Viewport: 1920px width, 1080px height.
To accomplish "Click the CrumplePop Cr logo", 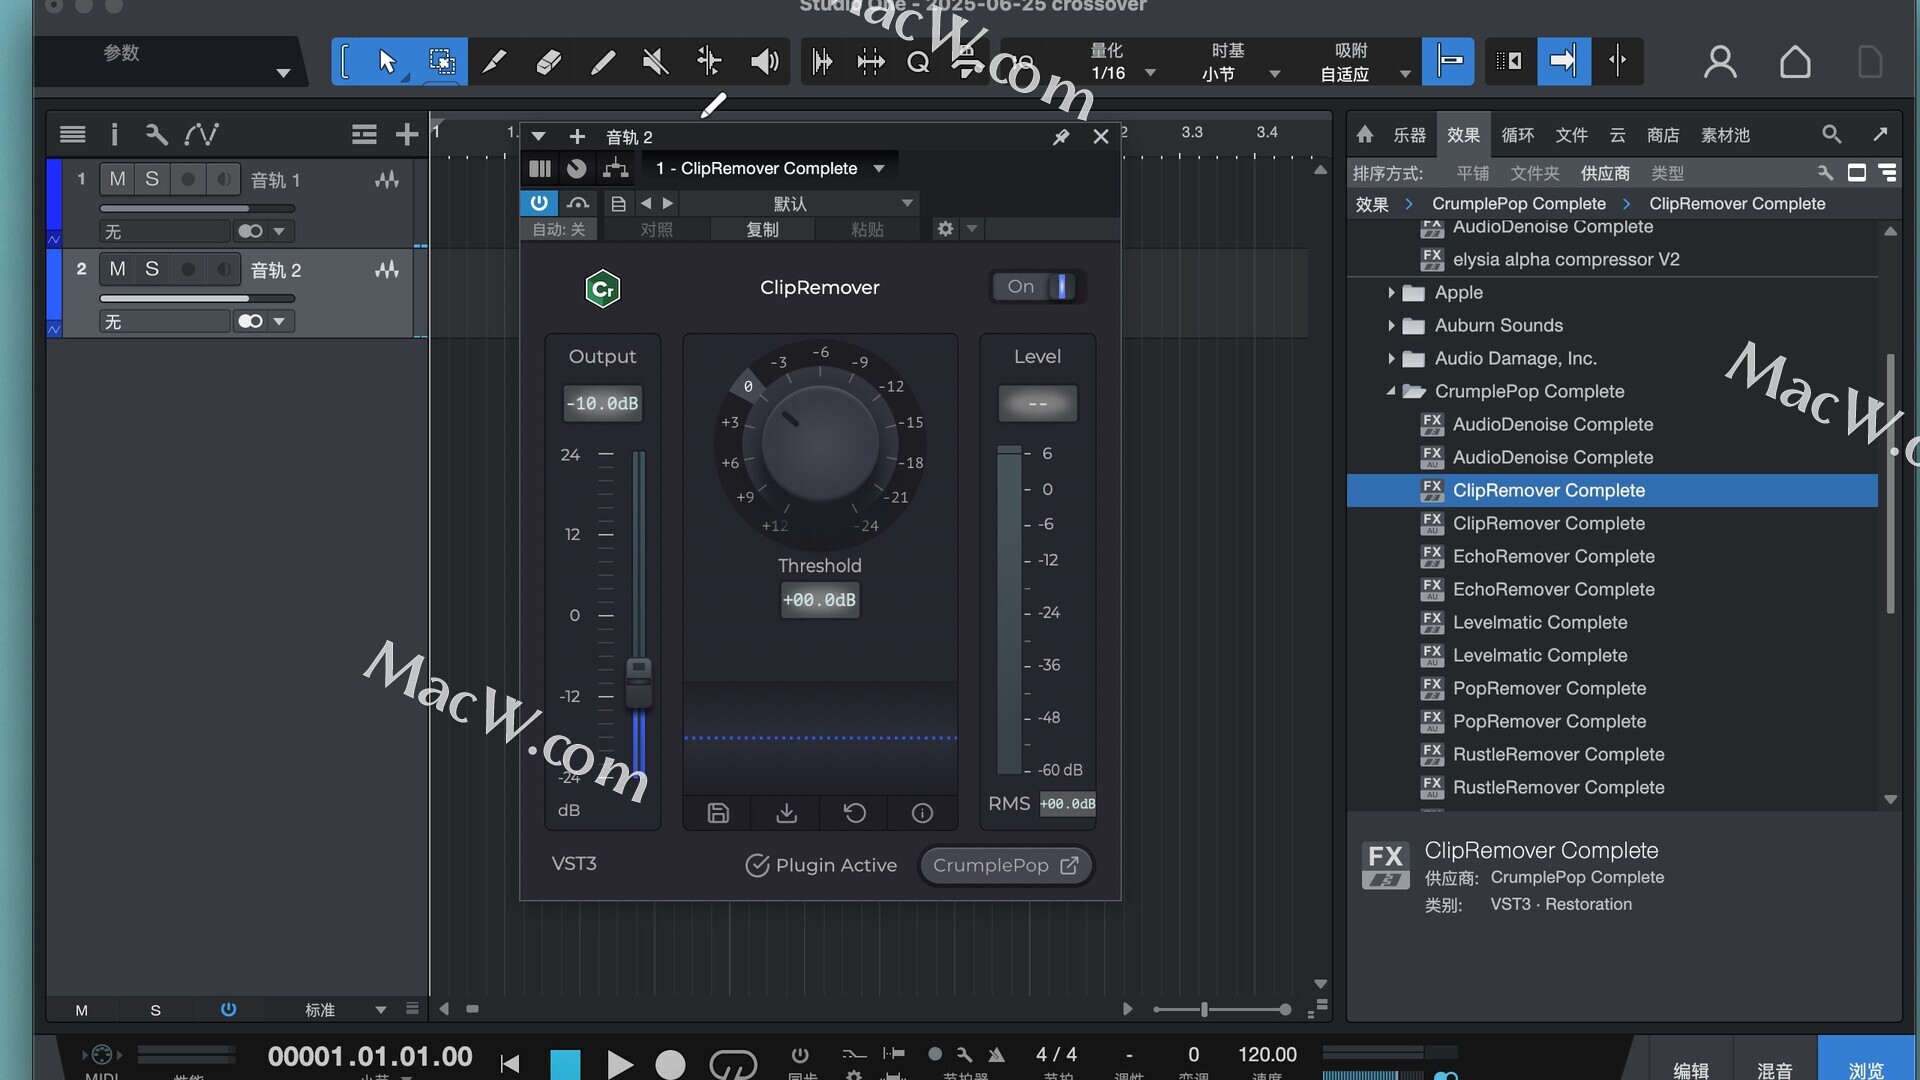I will click(x=602, y=289).
